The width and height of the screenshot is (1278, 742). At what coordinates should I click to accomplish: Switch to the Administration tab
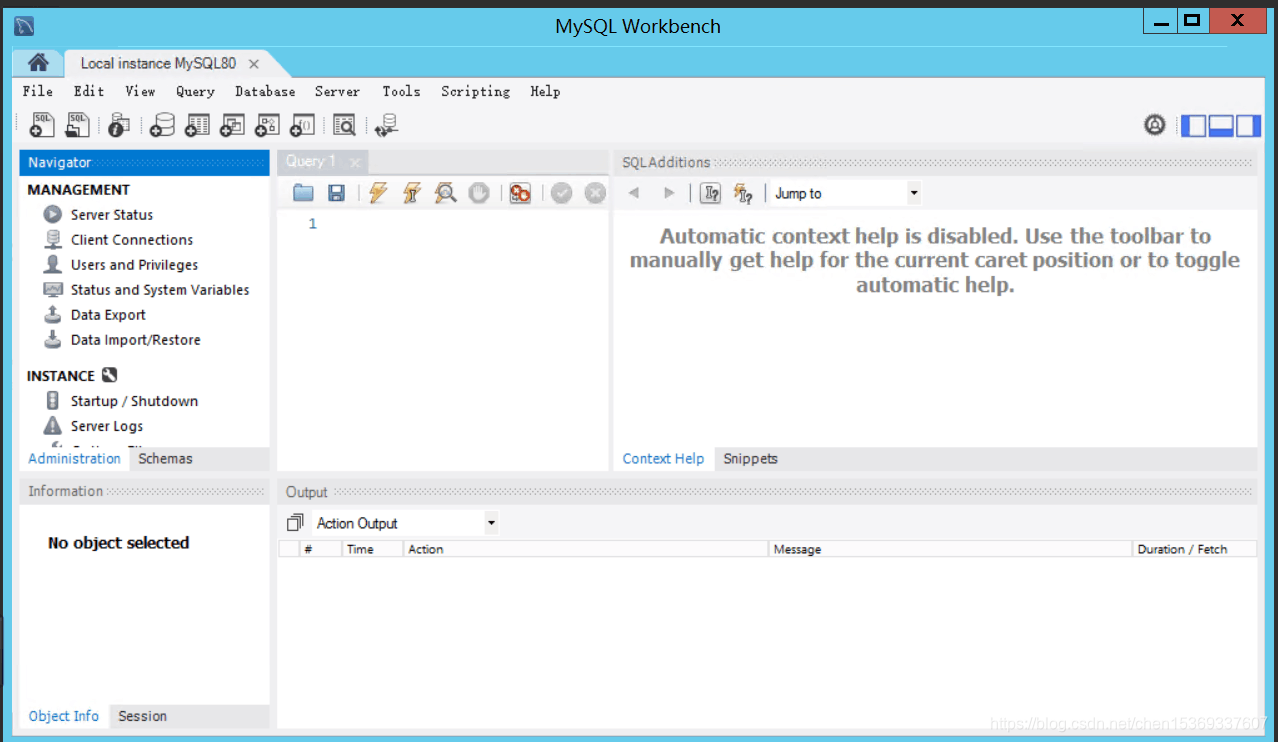[x=74, y=458]
